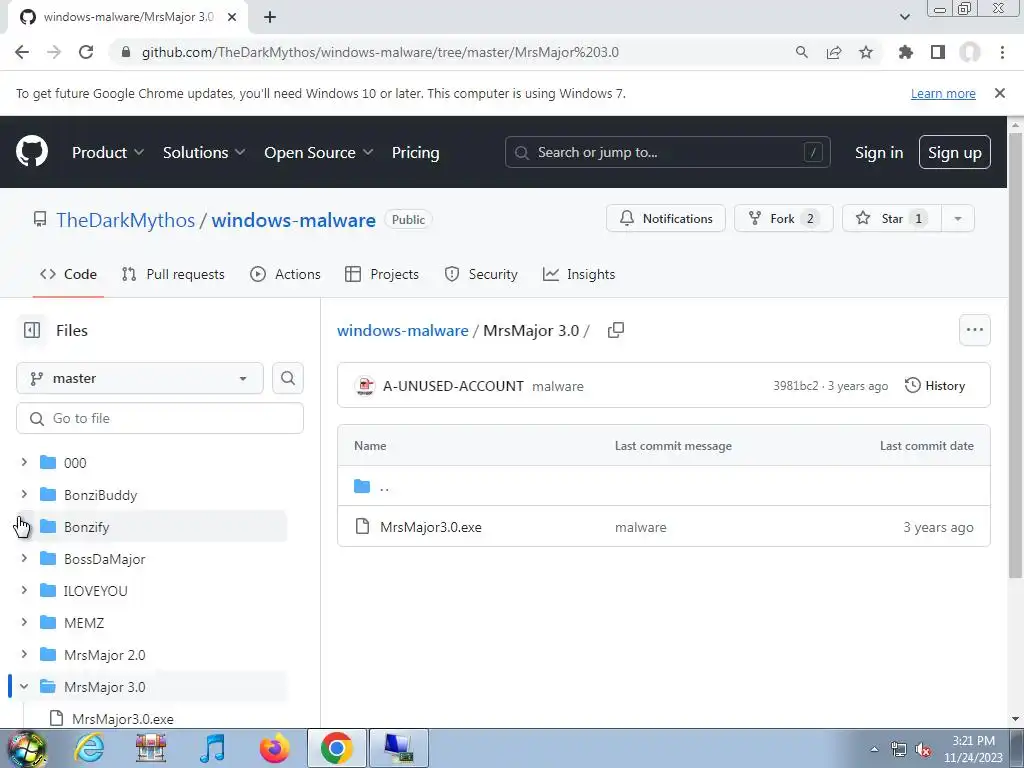Open the music player taskbar icon
Viewport: 1024px width, 768px height.
tap(212, 748)
